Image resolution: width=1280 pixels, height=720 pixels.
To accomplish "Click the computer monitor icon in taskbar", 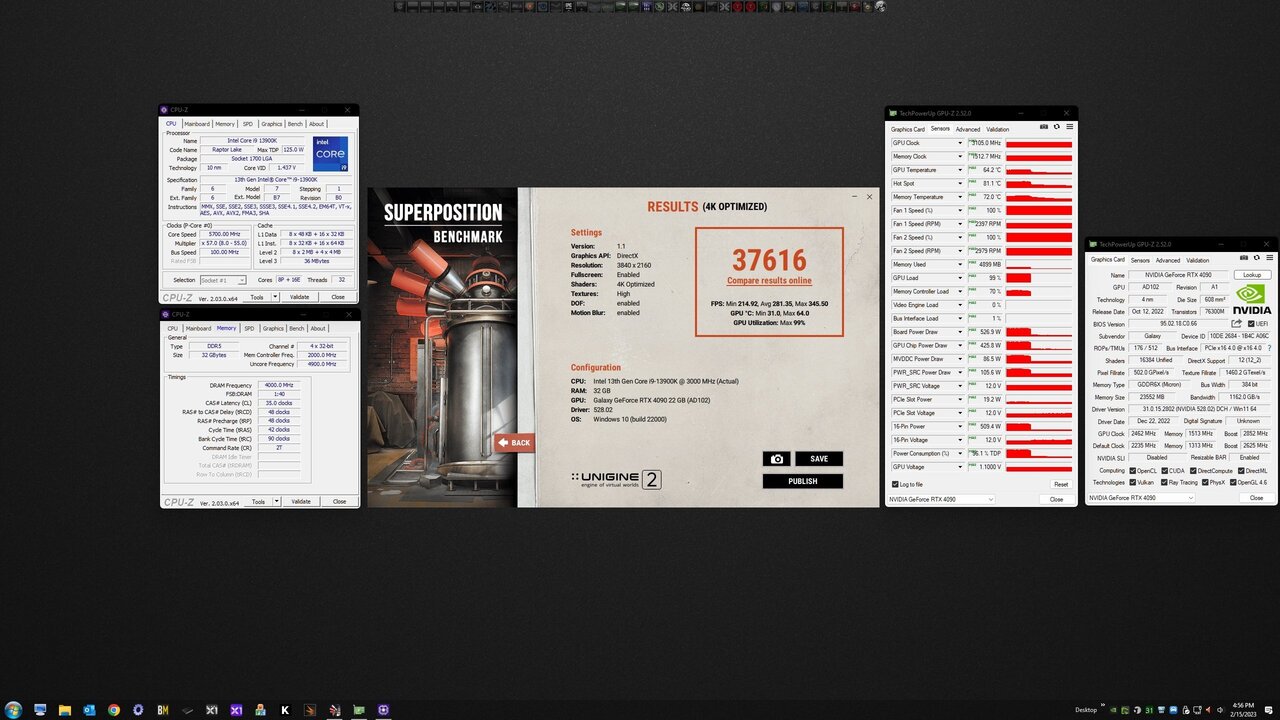I will (40, 710).
